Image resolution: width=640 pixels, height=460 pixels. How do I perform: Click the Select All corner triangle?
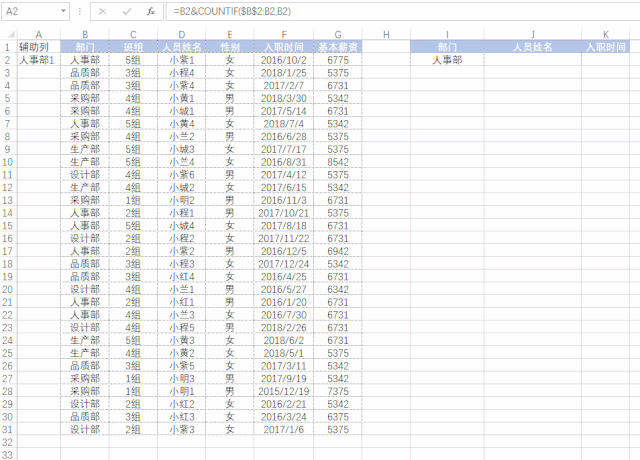pos(11,35)
